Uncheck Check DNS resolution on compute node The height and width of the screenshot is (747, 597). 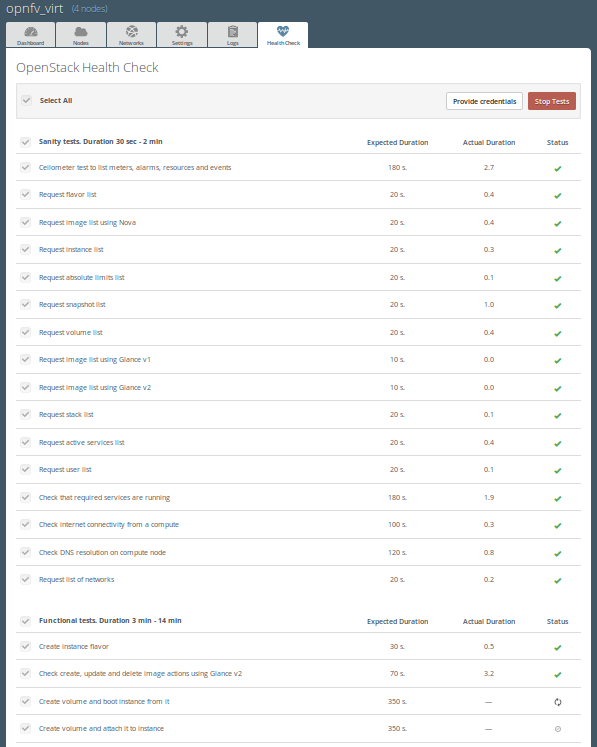tap(25, 552)
